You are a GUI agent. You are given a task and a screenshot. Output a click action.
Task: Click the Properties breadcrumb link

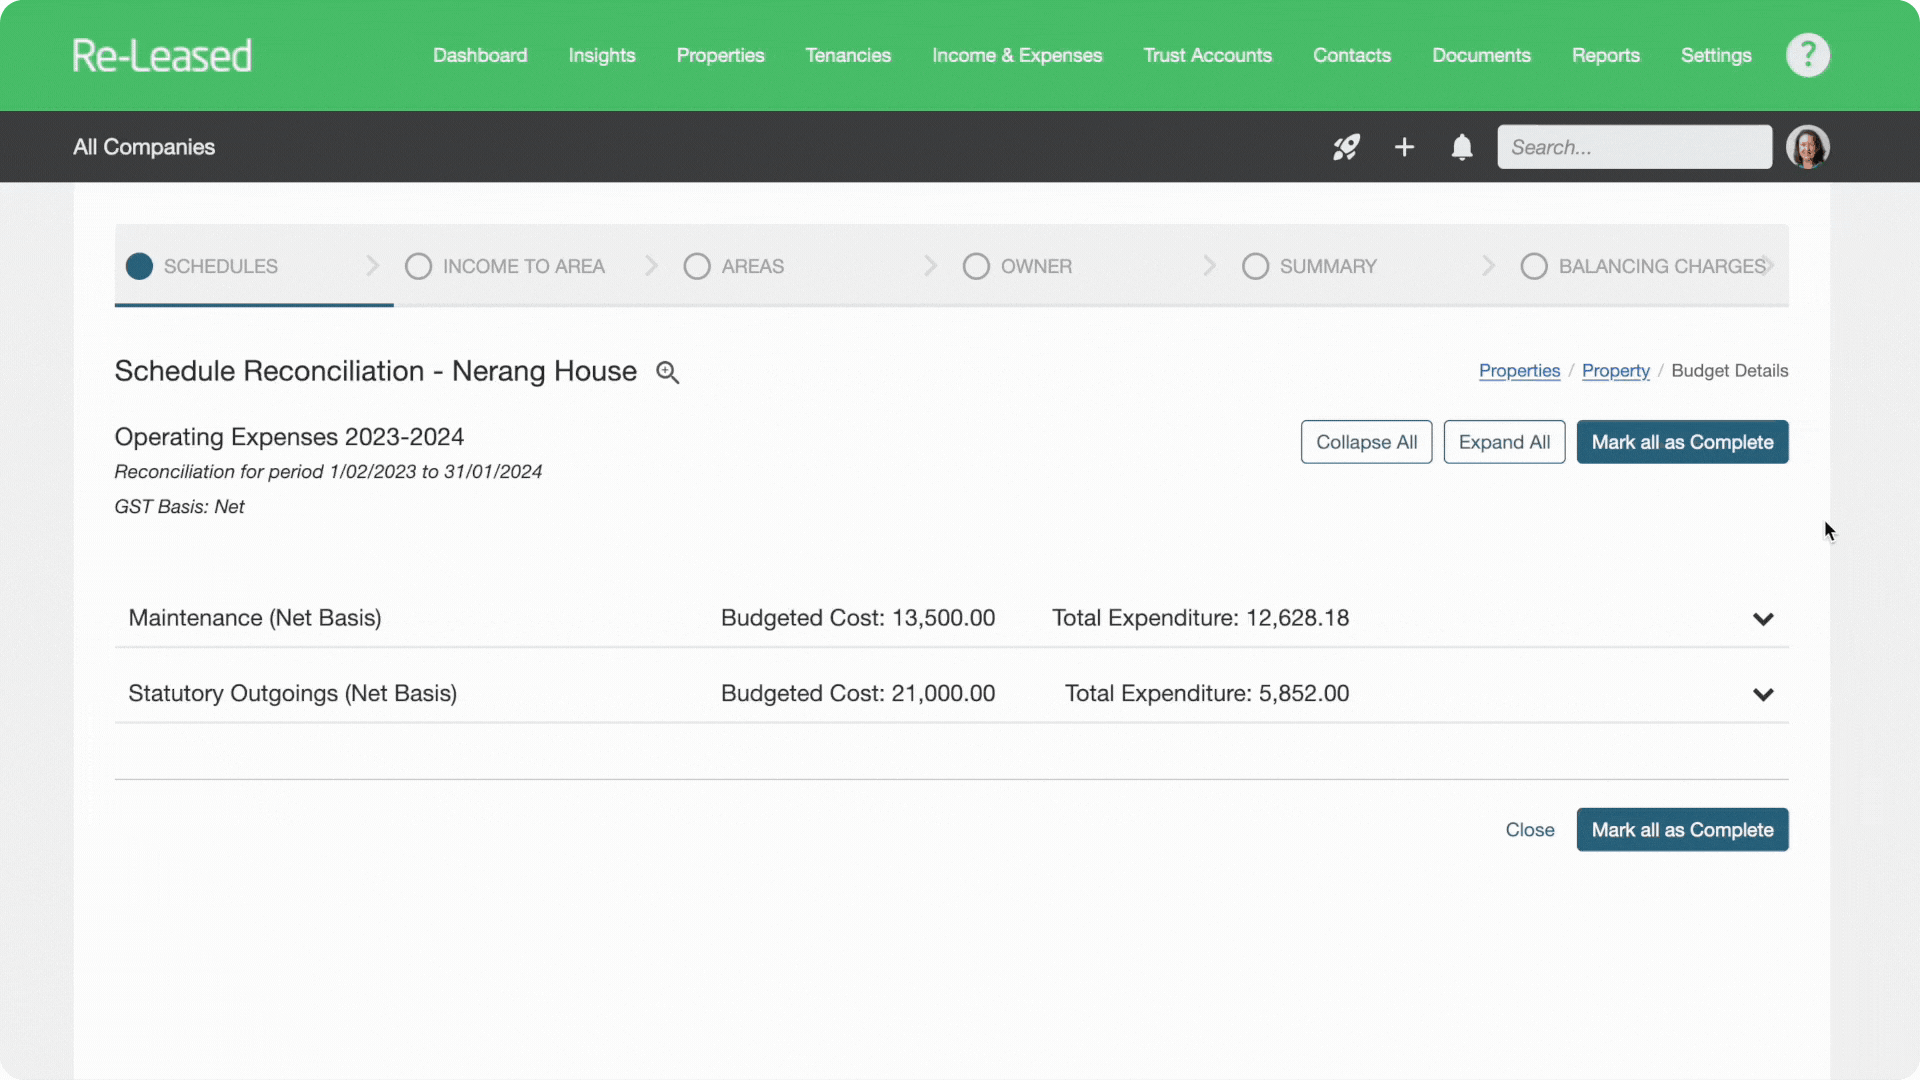click(x=1519, y=371)
